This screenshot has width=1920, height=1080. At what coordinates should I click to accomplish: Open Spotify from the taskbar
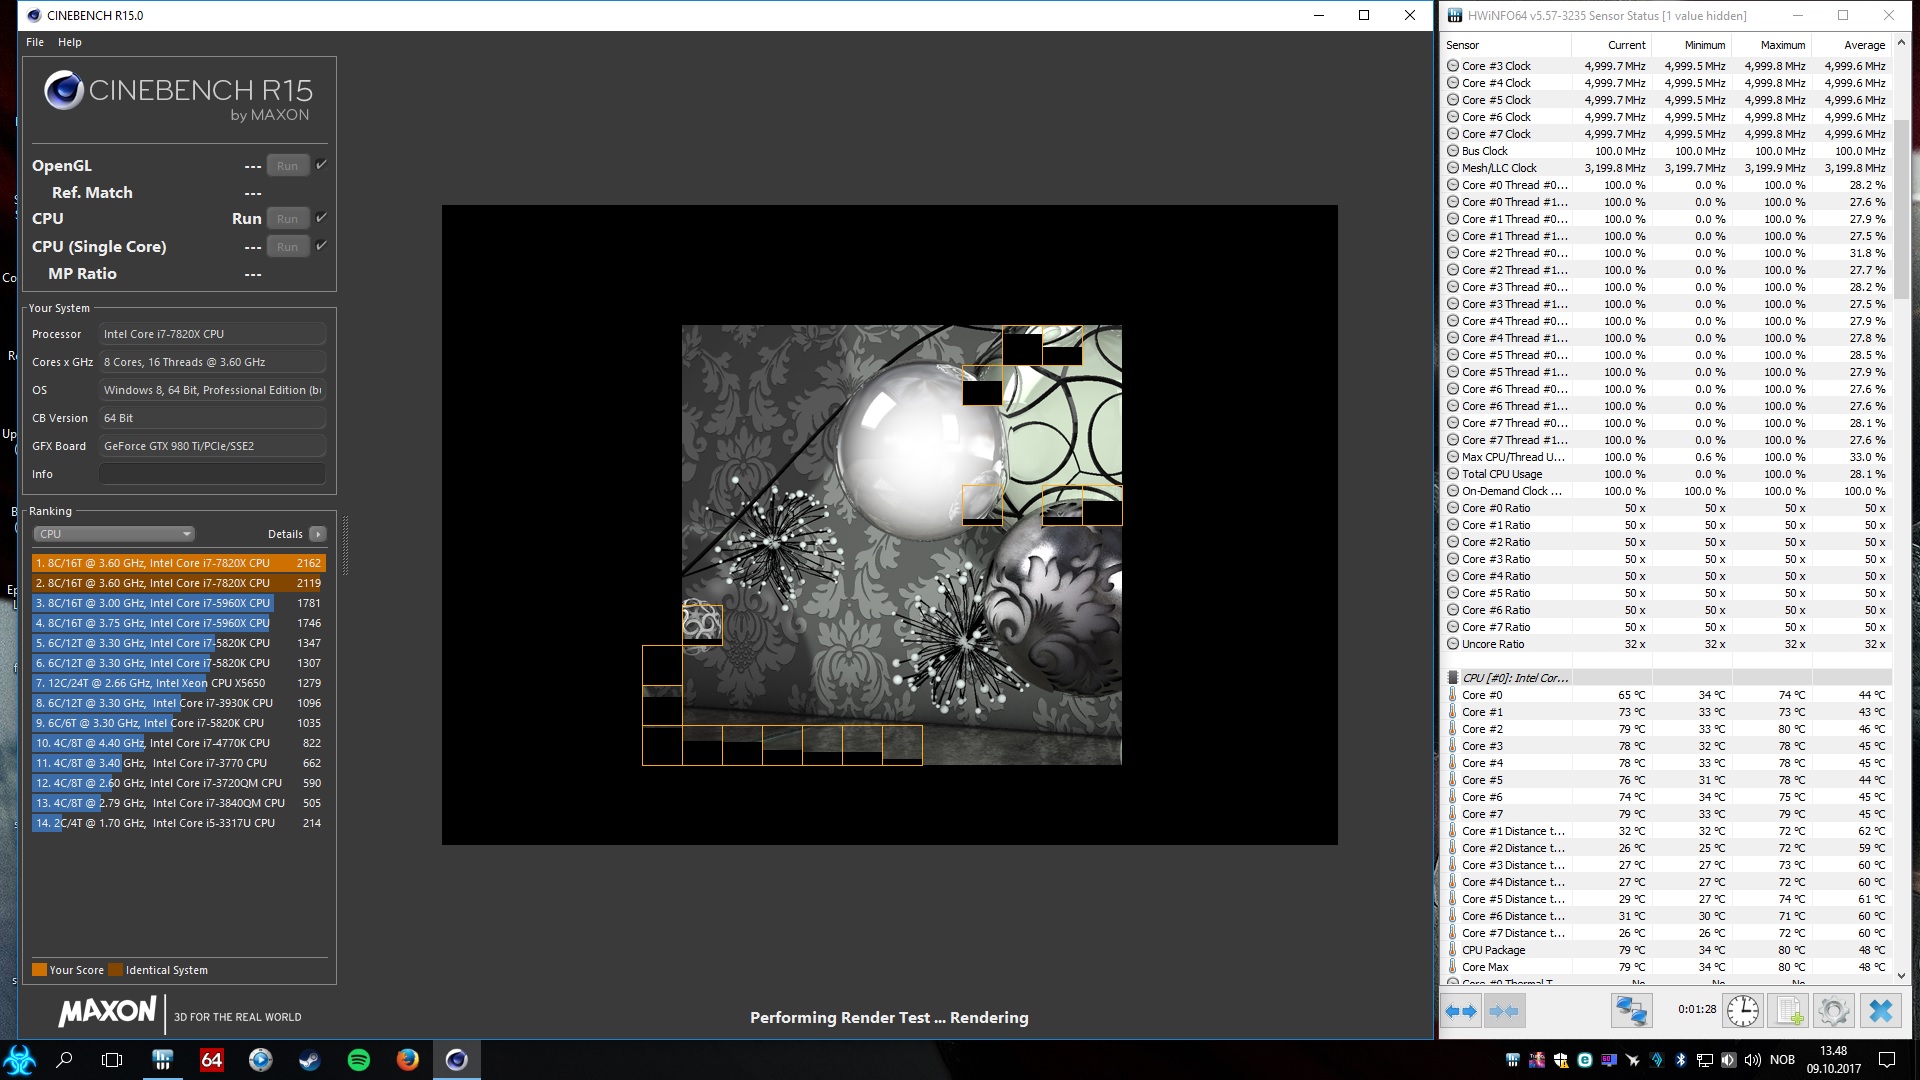pos(358,1060)
